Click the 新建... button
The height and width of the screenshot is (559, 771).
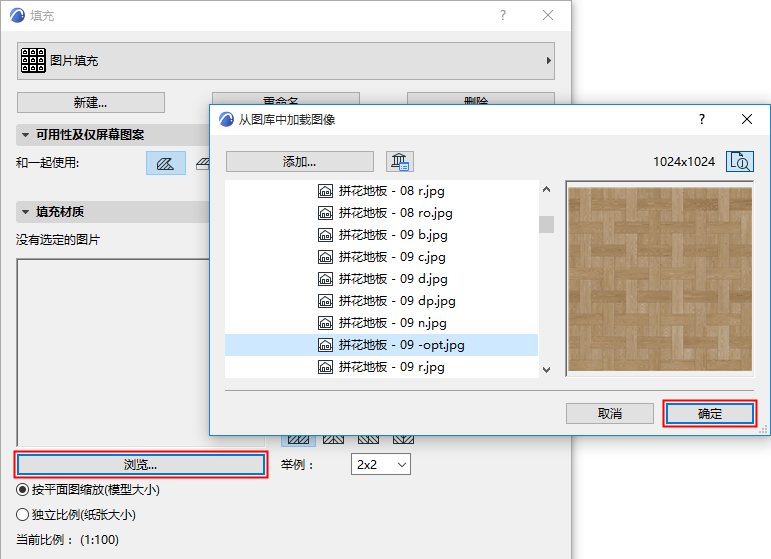coord(91,102)
